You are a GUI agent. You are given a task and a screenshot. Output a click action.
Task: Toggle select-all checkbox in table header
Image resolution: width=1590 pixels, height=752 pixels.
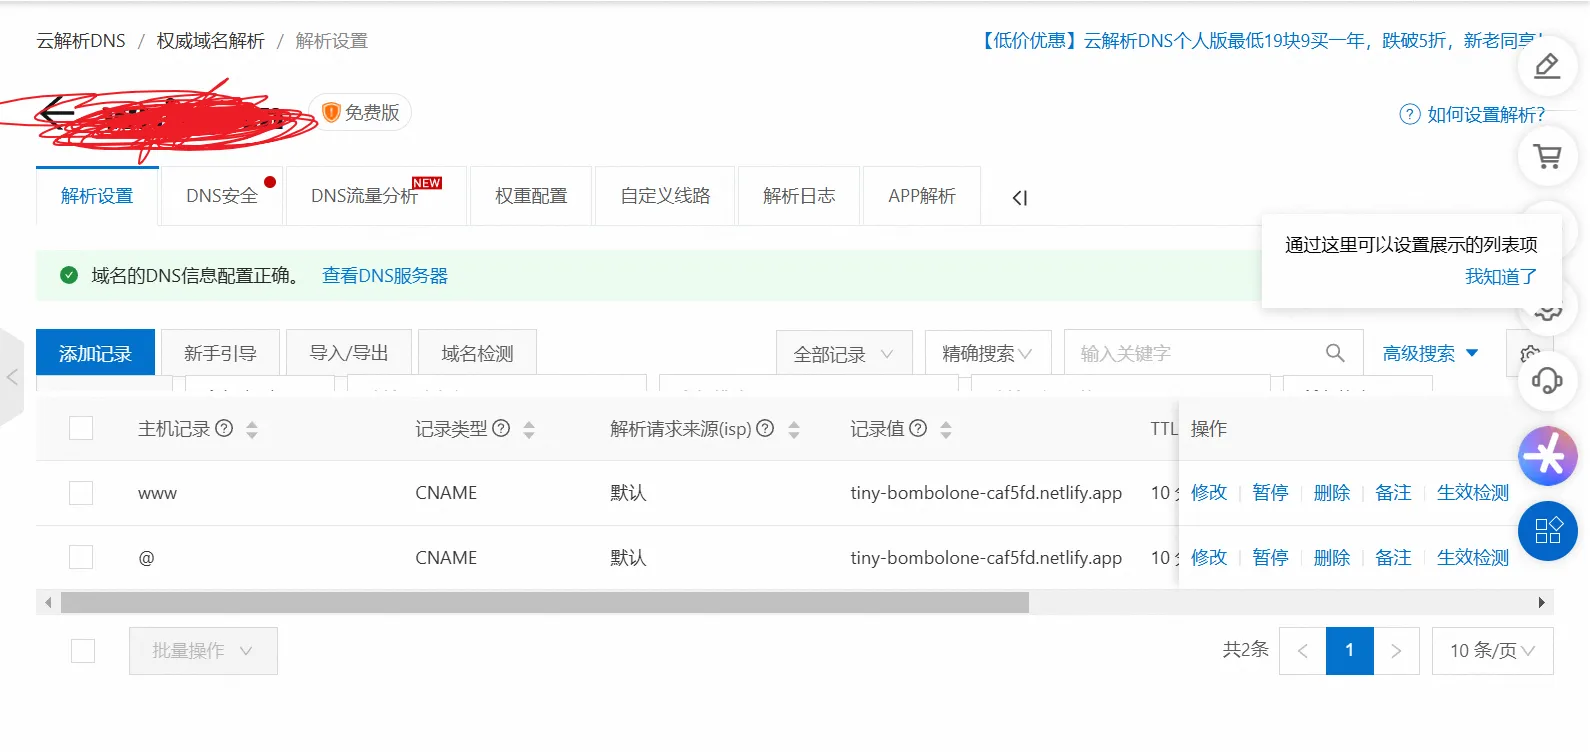[x=81, y=429]
